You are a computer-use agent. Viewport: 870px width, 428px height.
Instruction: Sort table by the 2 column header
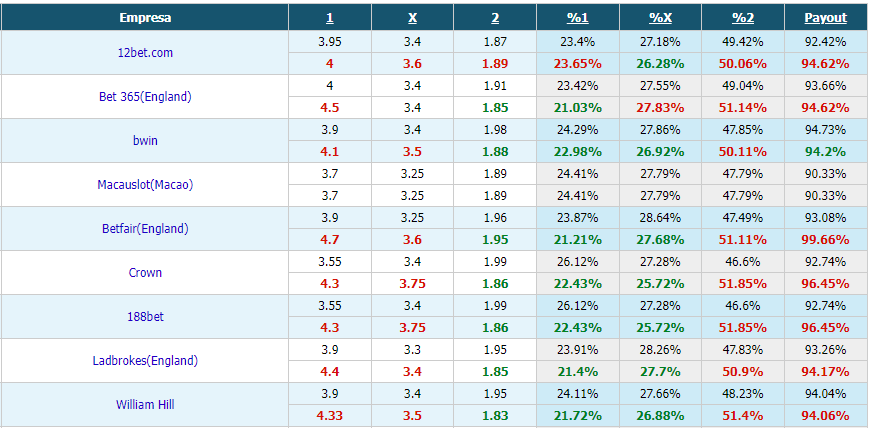point(495,18)
